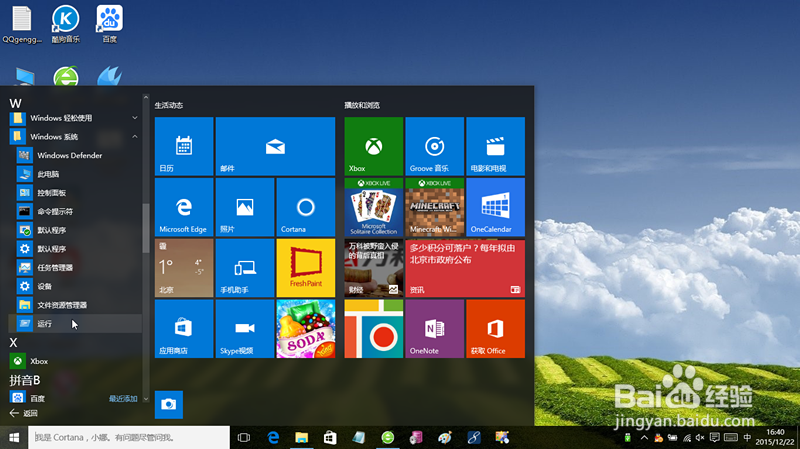Open File Explorer from the taskbar
Image resolution: width=800 pixels, height=449 pixels.
302,437
